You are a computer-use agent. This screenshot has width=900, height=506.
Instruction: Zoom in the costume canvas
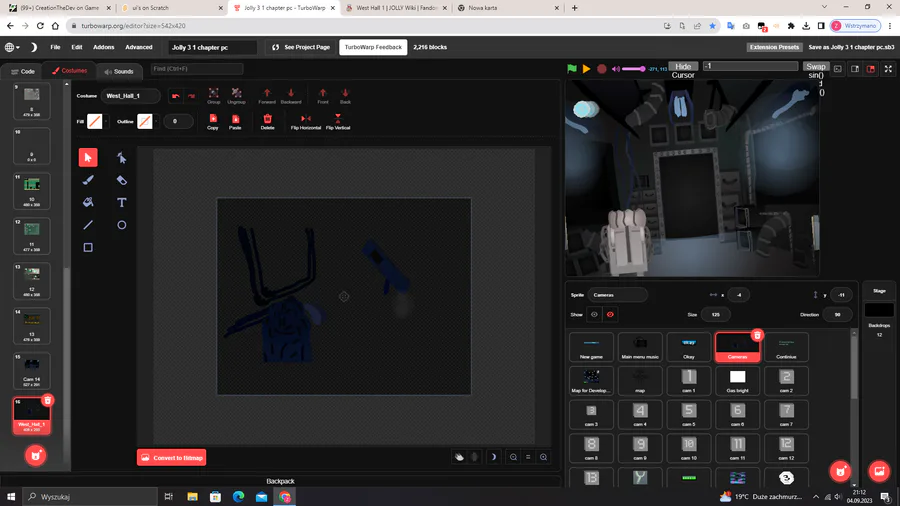[543, 457]
